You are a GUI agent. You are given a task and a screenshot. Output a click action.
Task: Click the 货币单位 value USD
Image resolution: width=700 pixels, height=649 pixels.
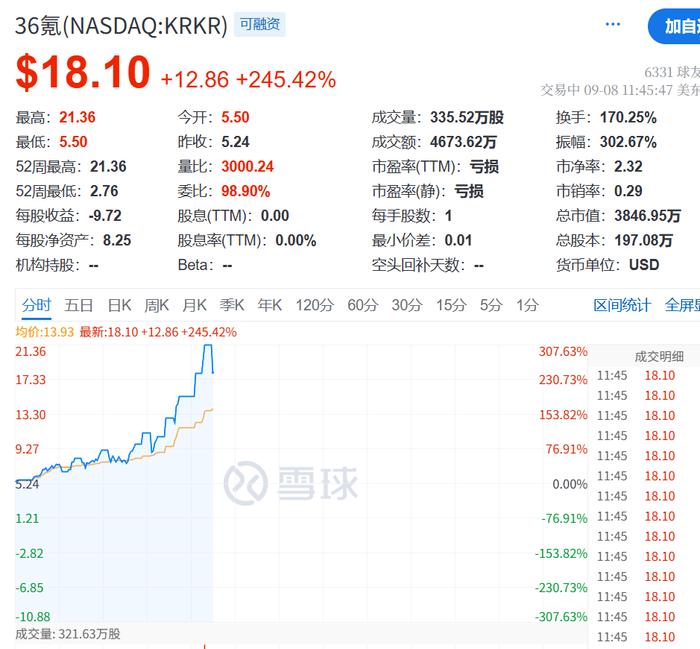644,265
